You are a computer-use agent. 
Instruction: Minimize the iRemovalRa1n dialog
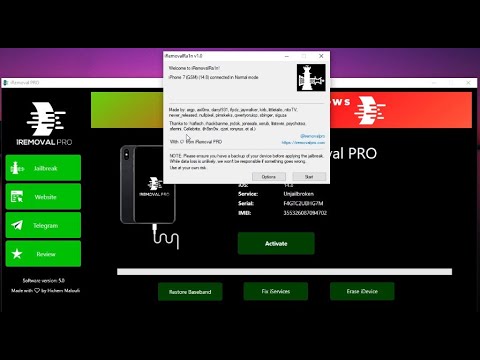(287, 56)
